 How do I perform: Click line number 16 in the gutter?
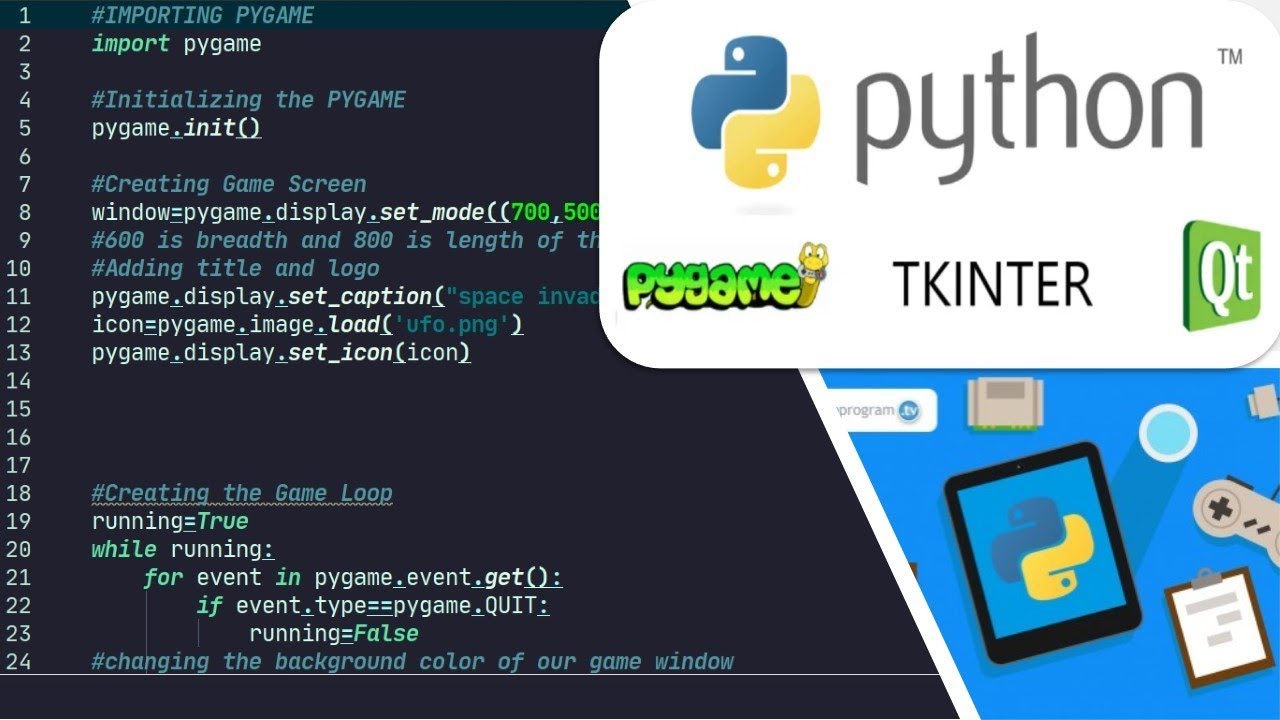19,437
